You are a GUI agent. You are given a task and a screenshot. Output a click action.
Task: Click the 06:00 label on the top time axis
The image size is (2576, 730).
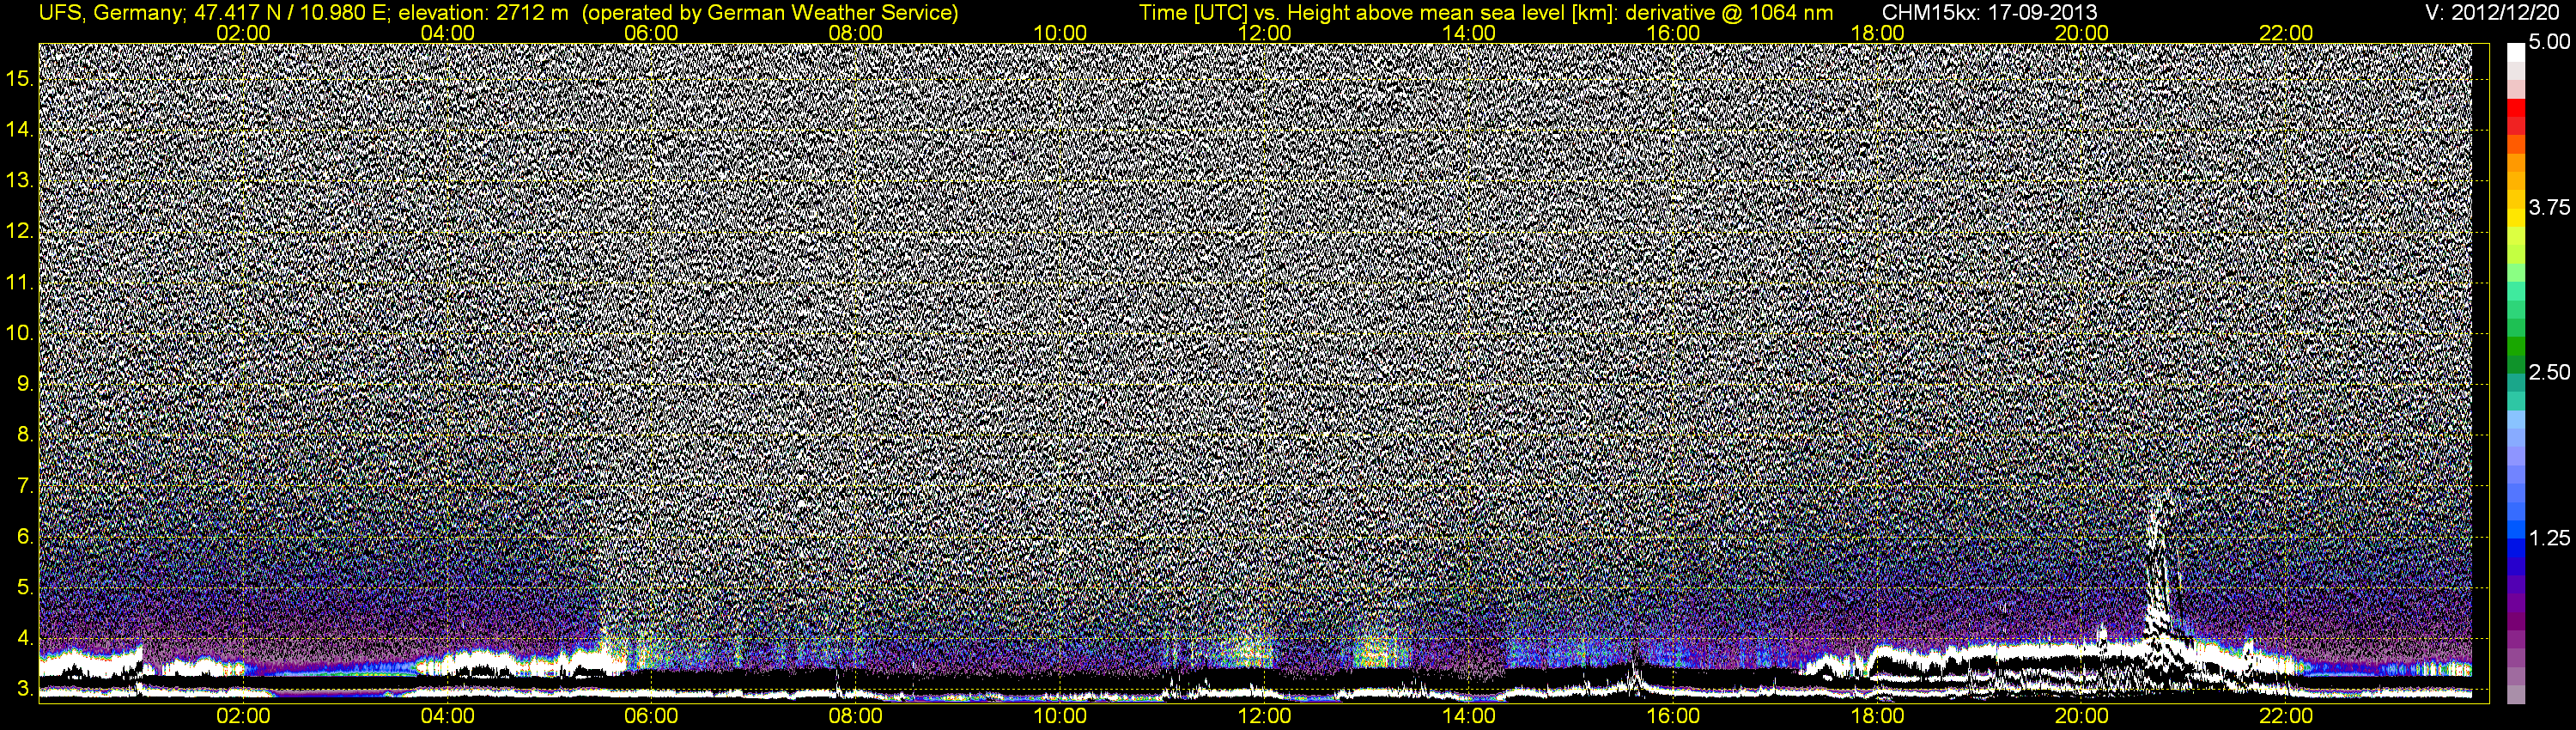(x=651, y=33)
